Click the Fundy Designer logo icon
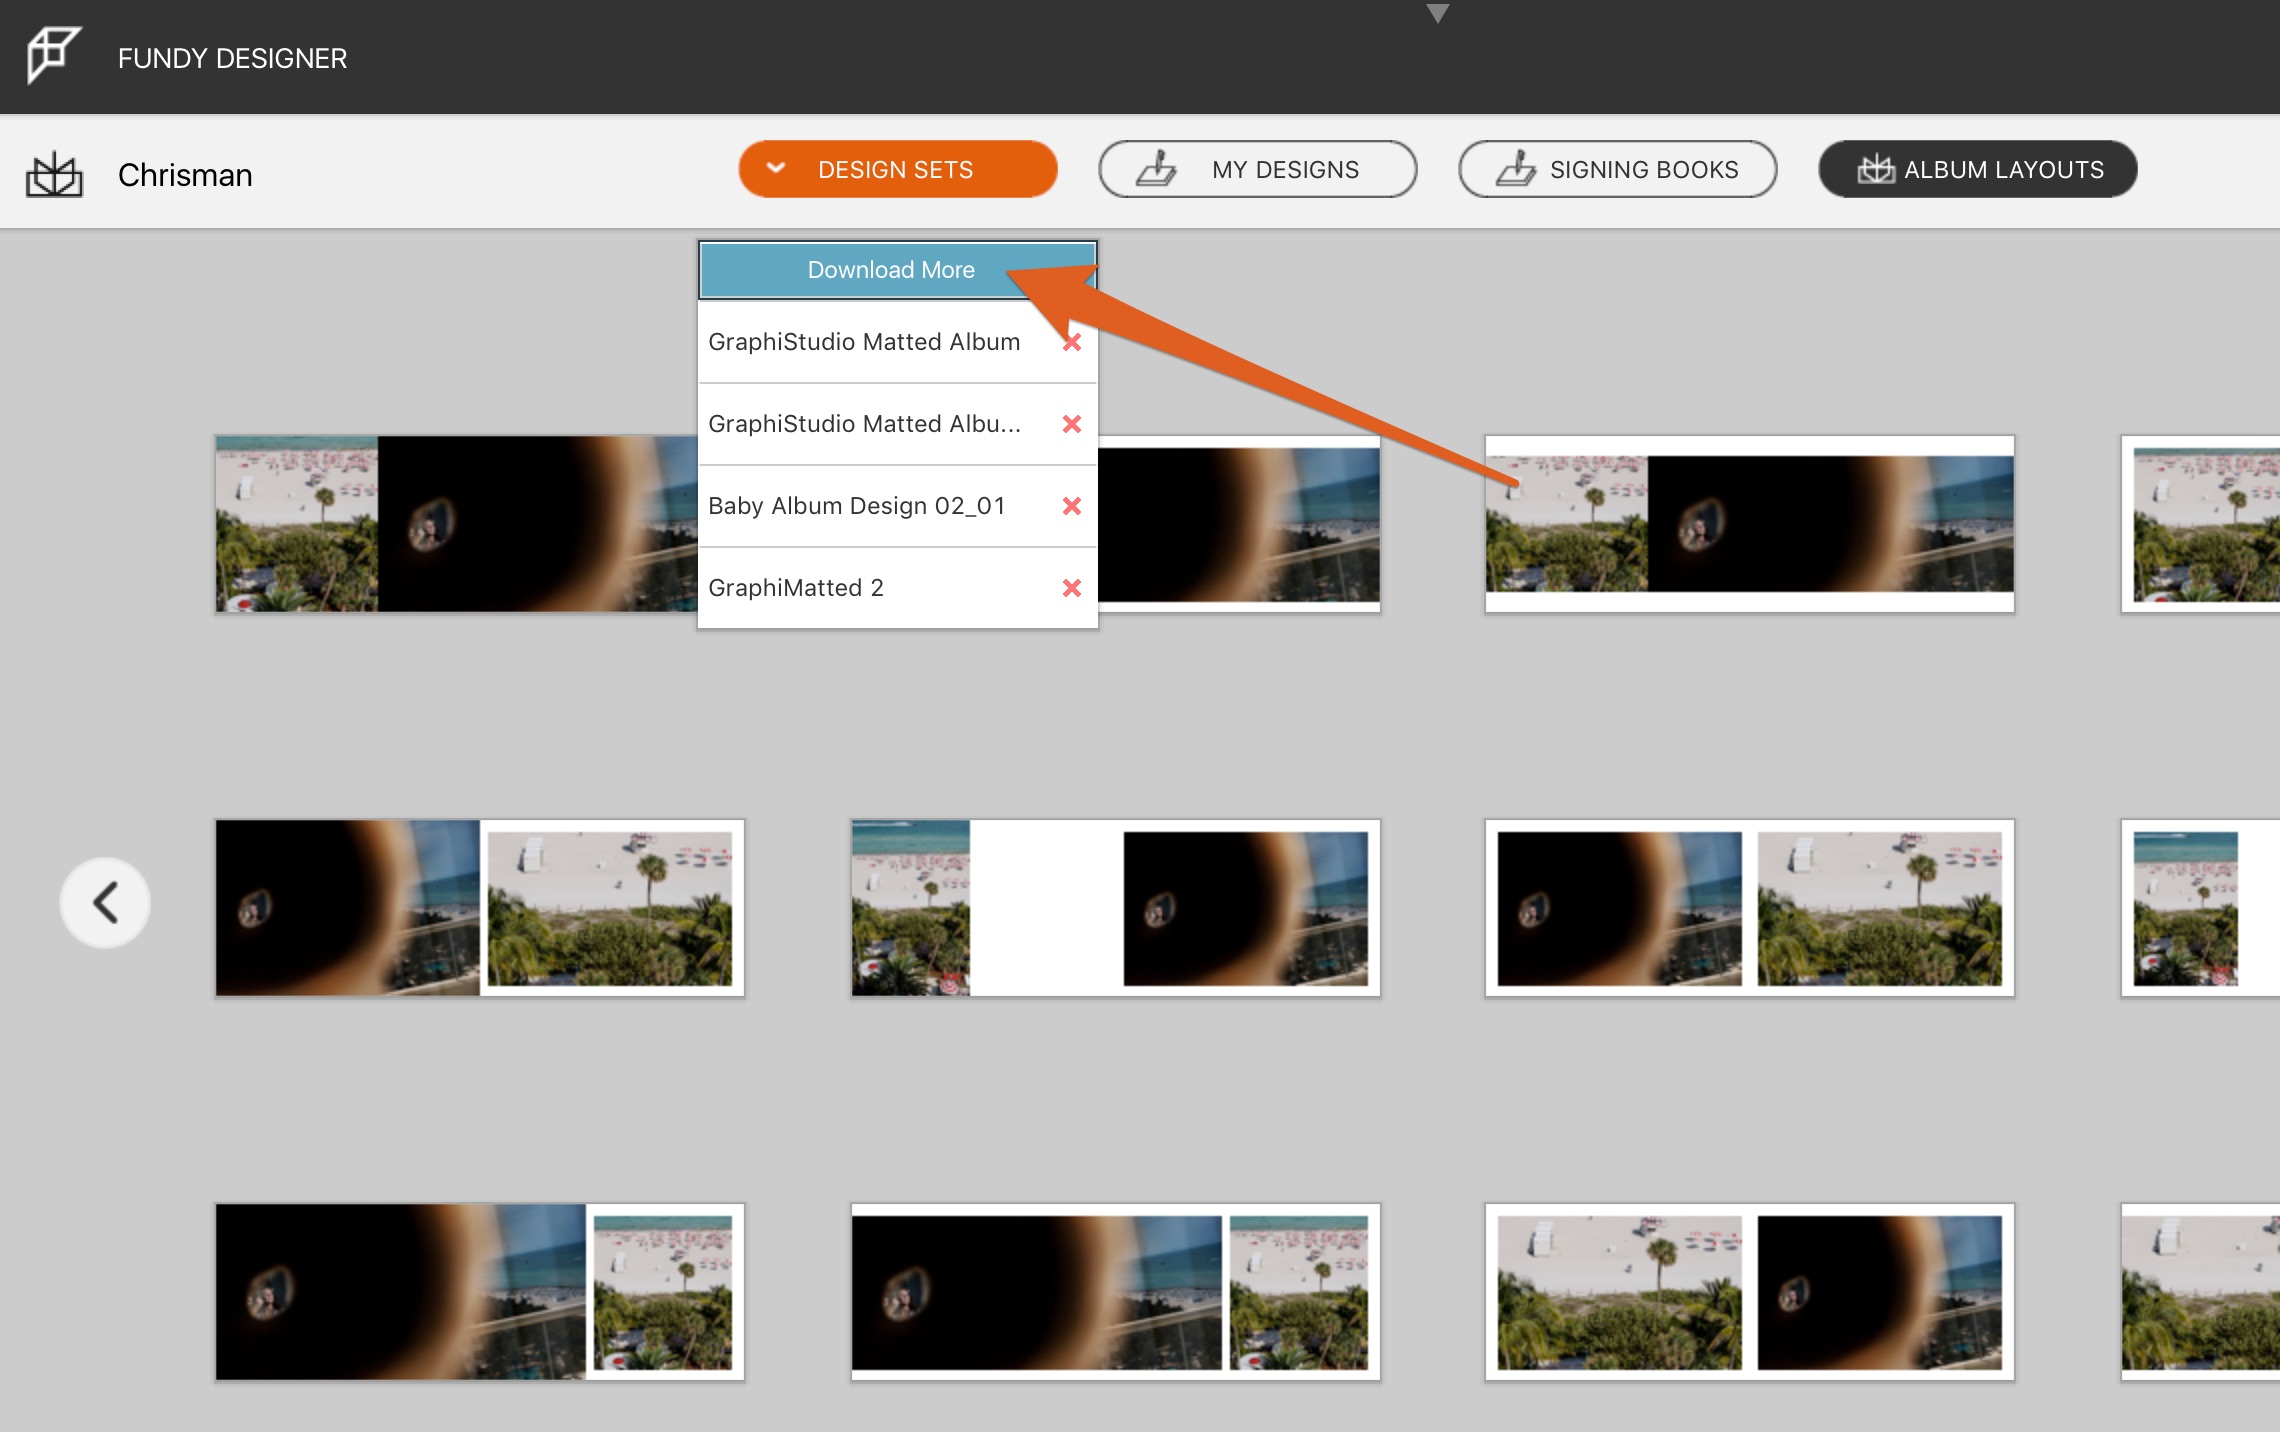 [53, 54]
